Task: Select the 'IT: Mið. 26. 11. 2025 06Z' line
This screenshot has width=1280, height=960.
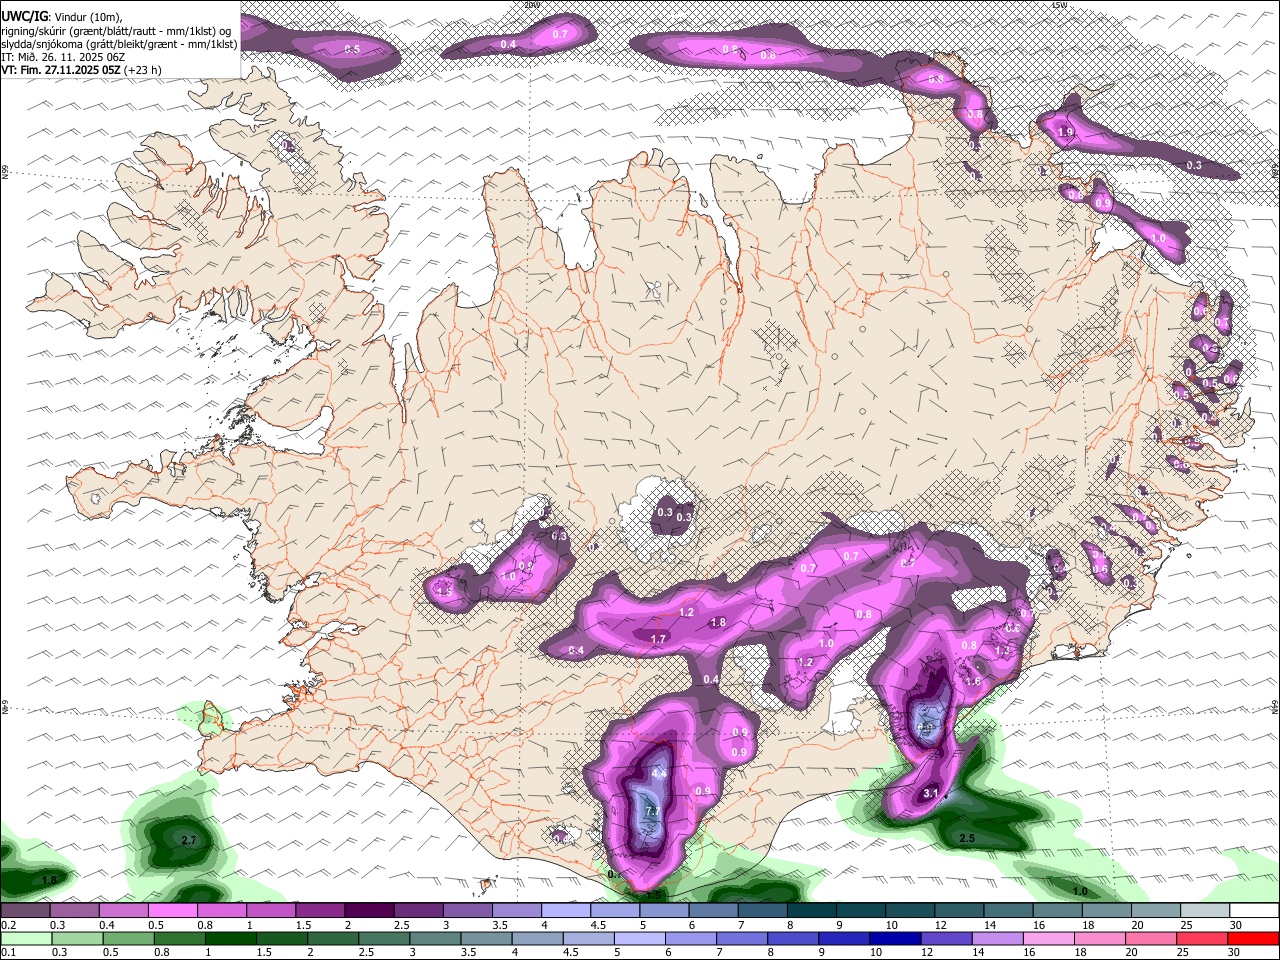Action: click(62, 57)
